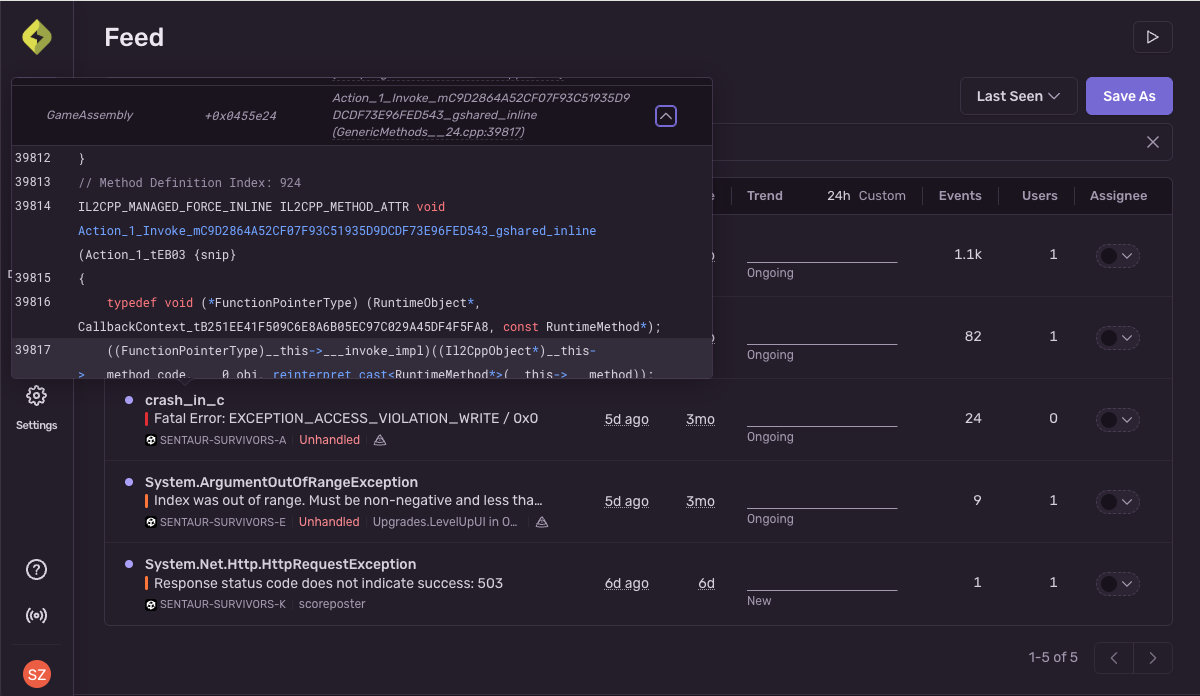Image resolution: width=1200 pixels, height=696 pixels.
Task: Click the broadcast icon above the avatar
Action: (x=36, y=615)
